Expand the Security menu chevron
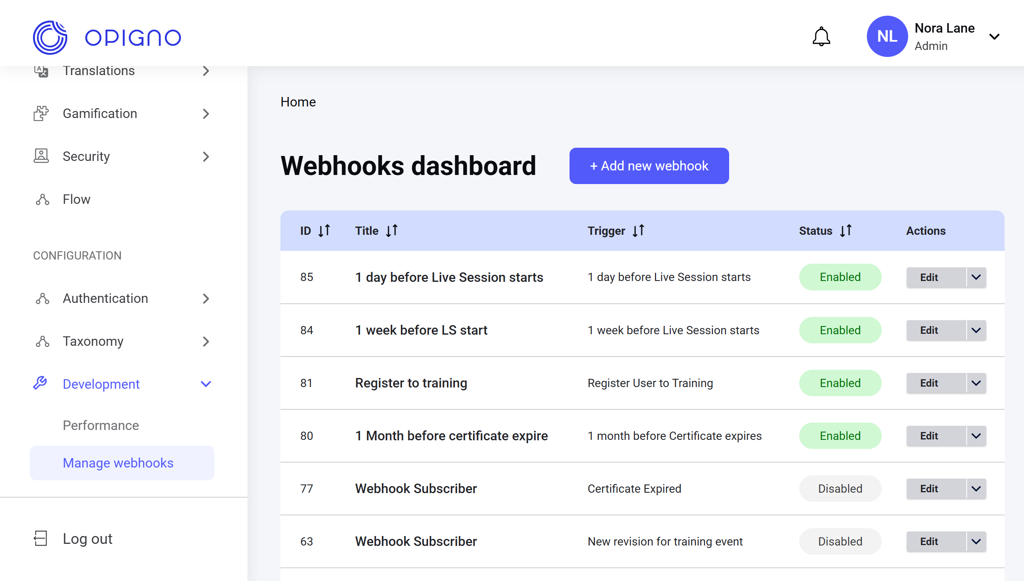The width and height of the screenshot is (1024, 581). click(206, 157)
